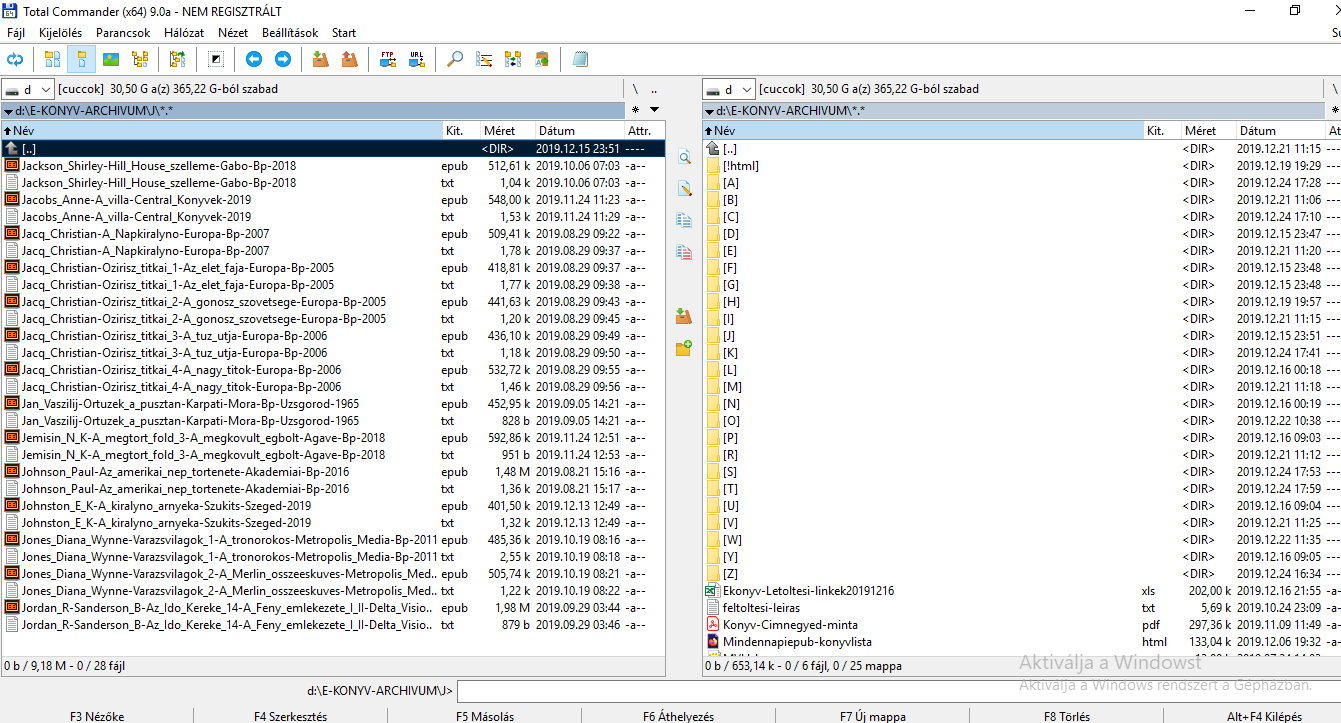Open right panel drive dropdown
The image size is (1341, 723).
point(729,89)
